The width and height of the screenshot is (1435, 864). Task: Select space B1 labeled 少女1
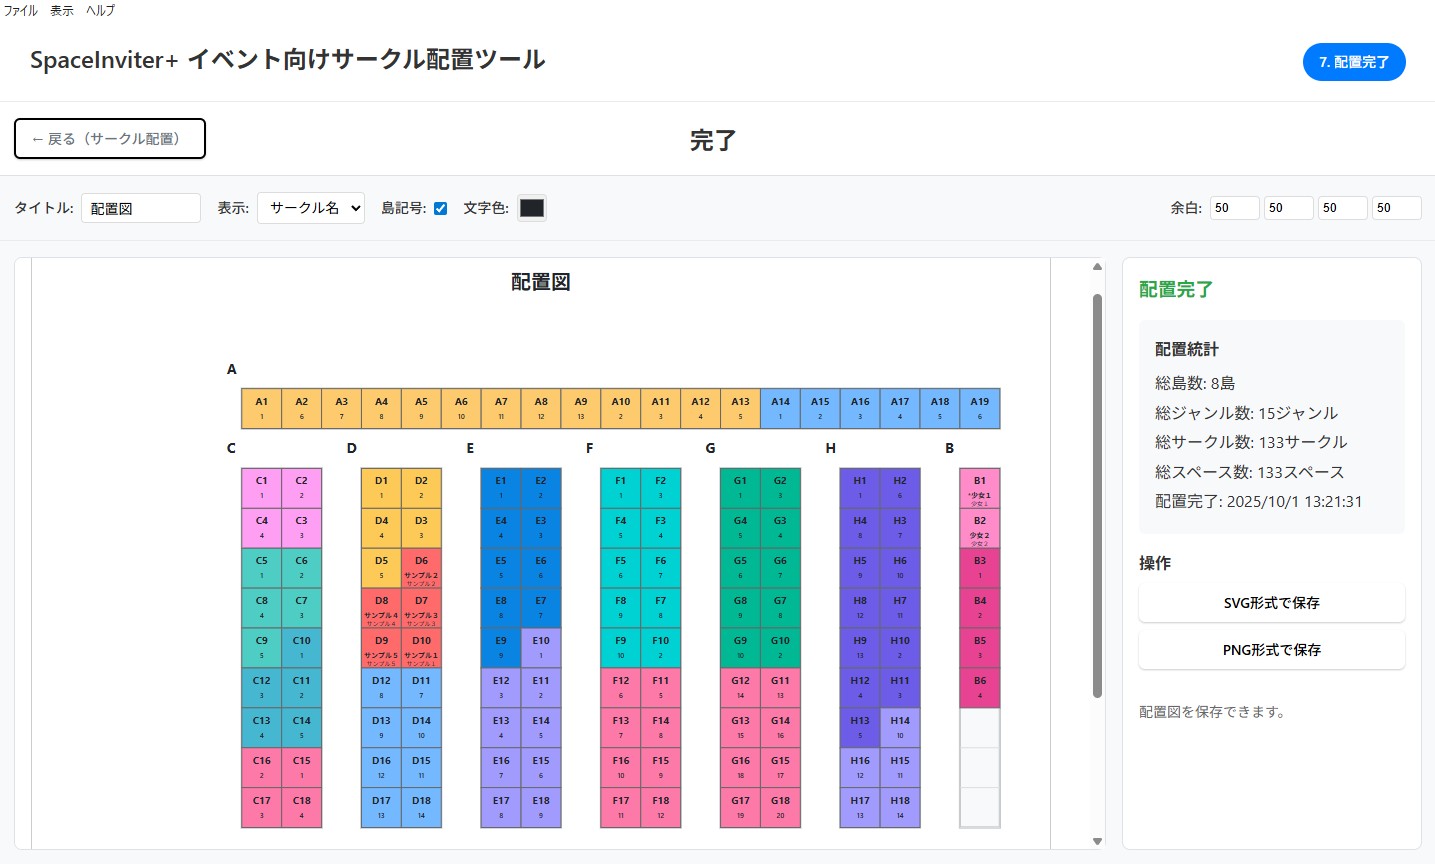980,488
